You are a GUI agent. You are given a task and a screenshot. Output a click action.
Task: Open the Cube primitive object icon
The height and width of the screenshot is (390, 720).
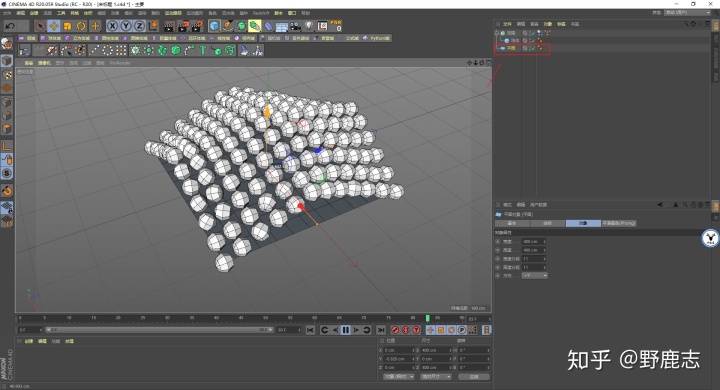pos(214,26)
